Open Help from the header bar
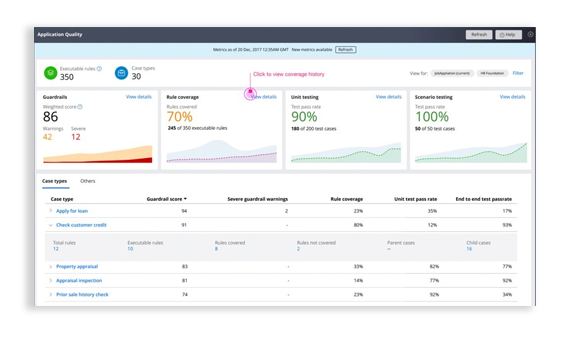The image size is (562, 360). click(x=508, y=34)
